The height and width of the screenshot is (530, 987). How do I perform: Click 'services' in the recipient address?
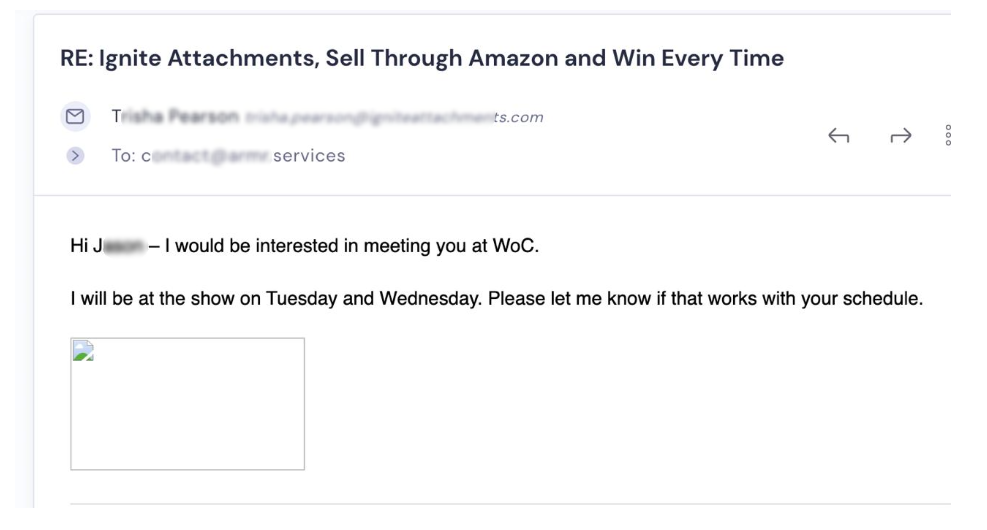coord(309,155)
